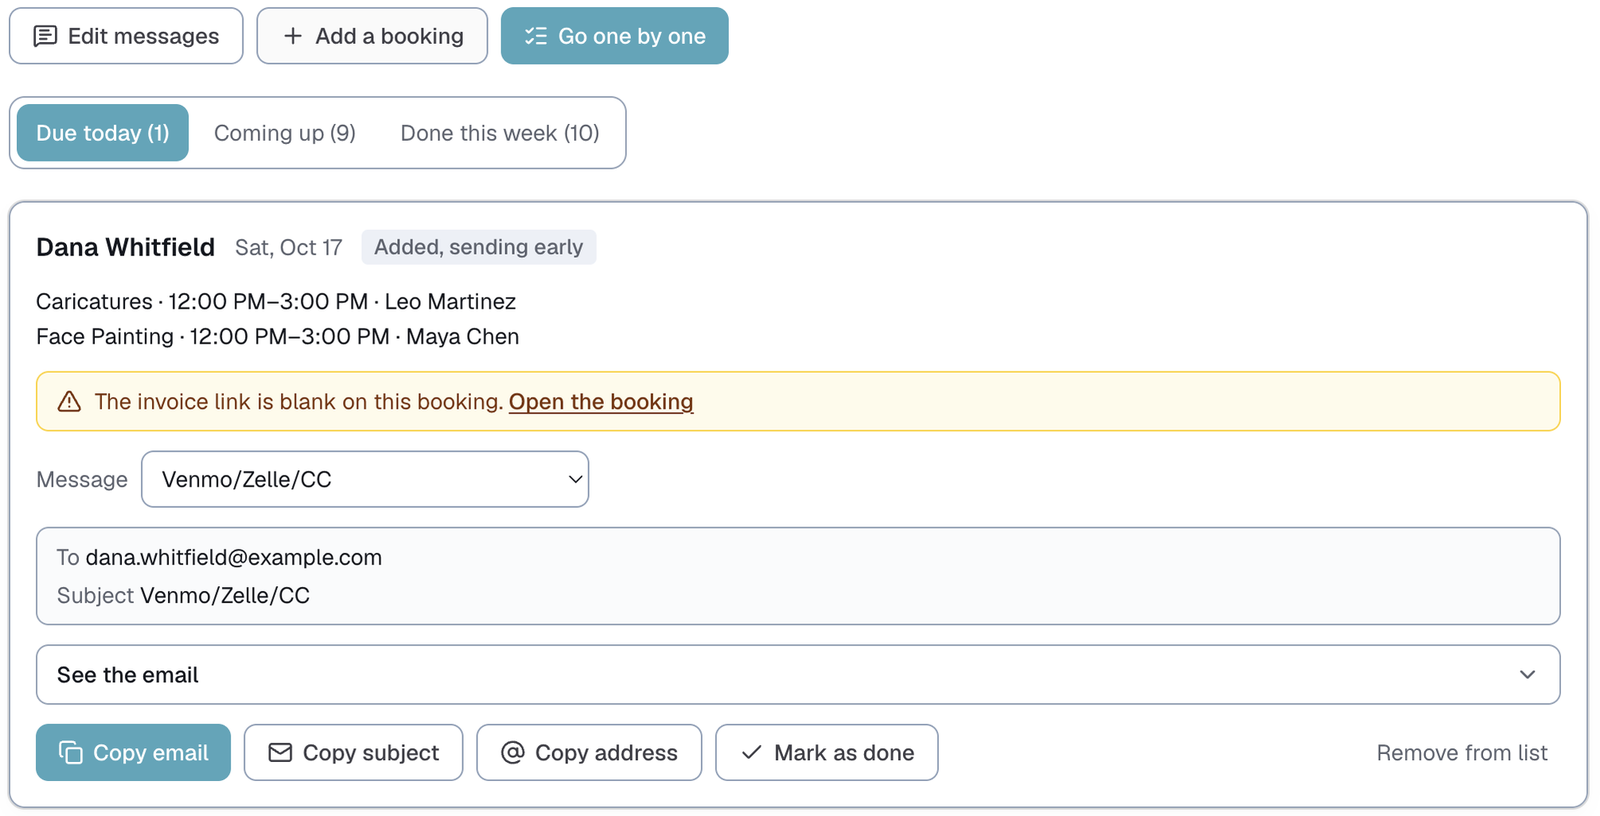Click Remove from list

(x=1462, y=753)
